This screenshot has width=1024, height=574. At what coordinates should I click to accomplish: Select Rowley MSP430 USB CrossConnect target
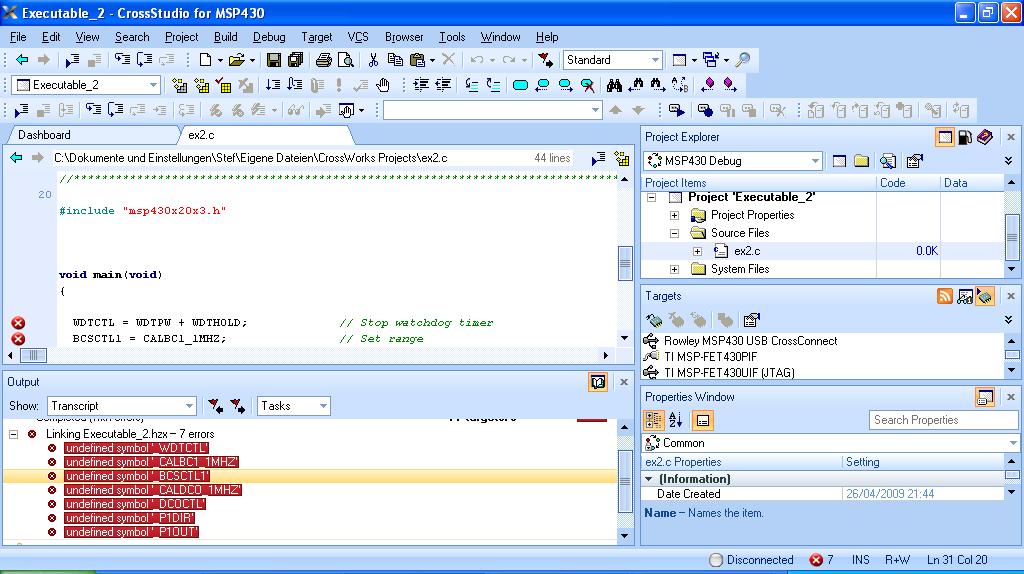(750, 341)
